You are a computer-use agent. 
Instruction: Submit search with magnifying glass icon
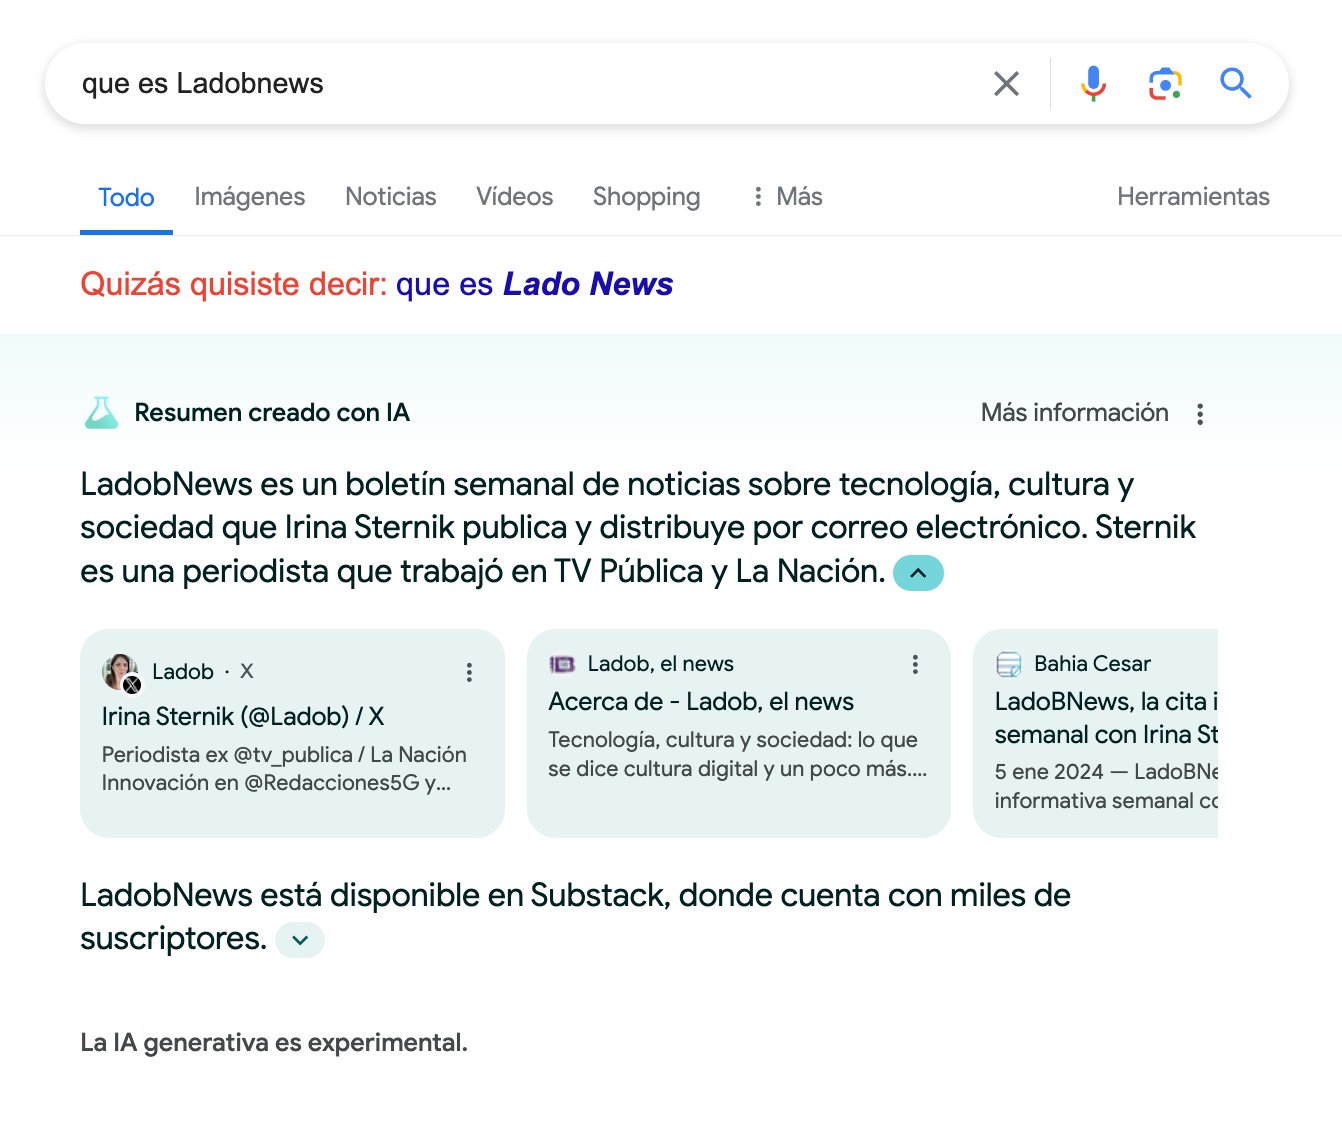1236,83
